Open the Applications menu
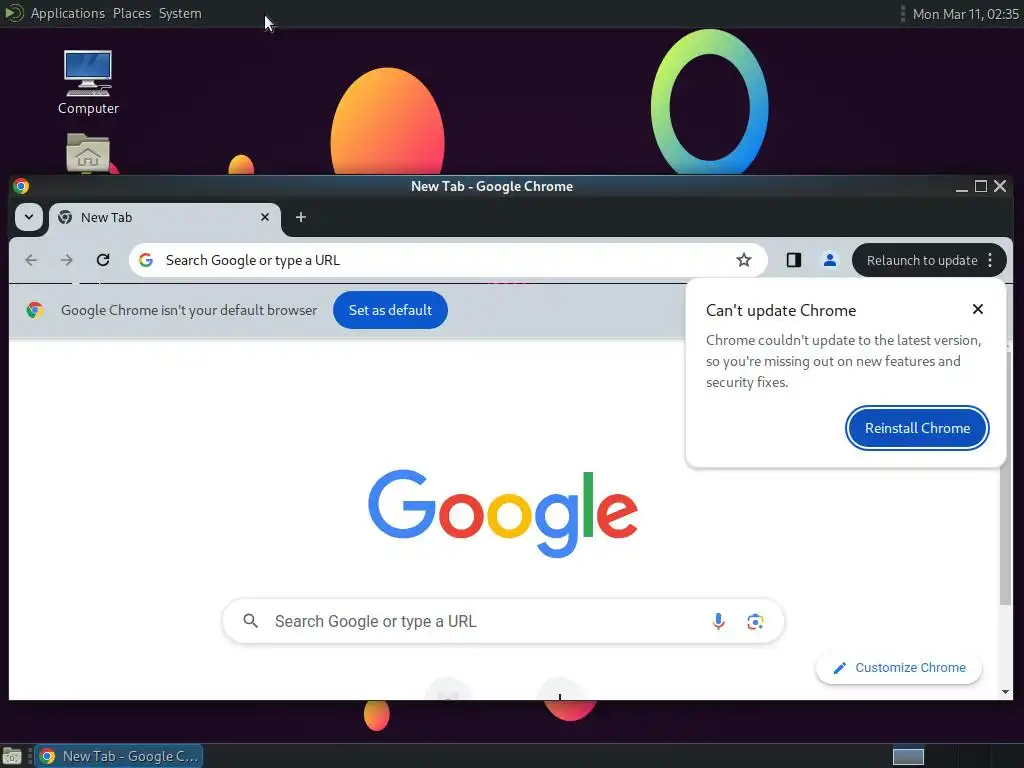Image resolution: width=1024 pixels, height=768 pixels. (68, 13)
